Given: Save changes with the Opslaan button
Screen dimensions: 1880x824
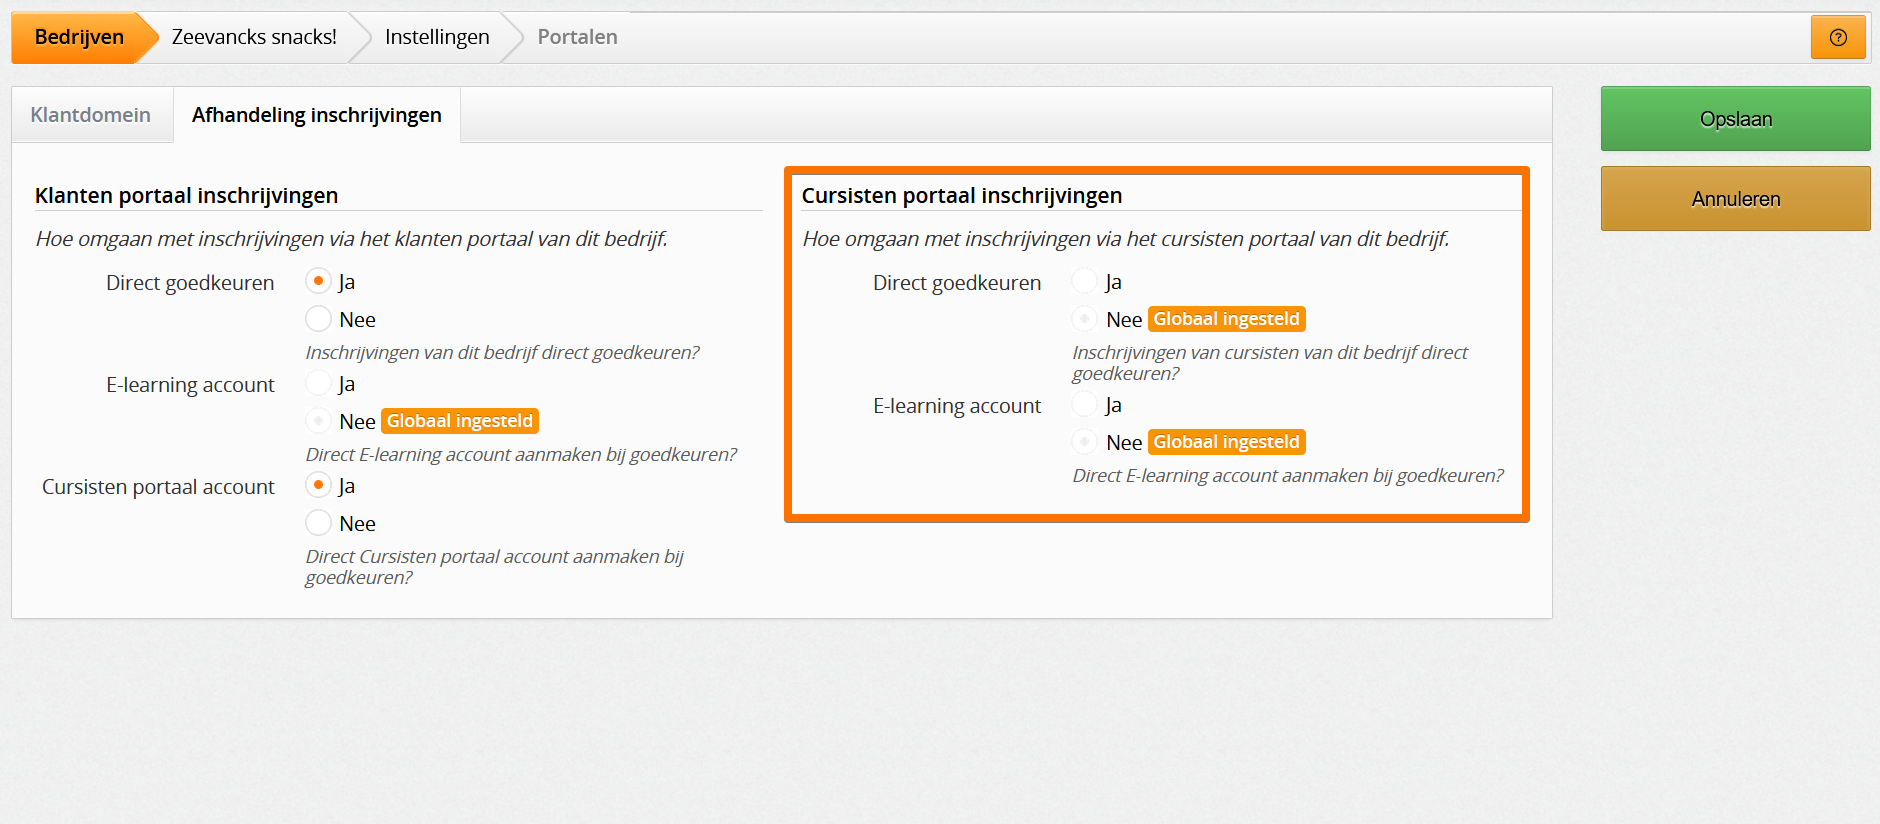Looking at the screenshot, I should coord(1735,119).
